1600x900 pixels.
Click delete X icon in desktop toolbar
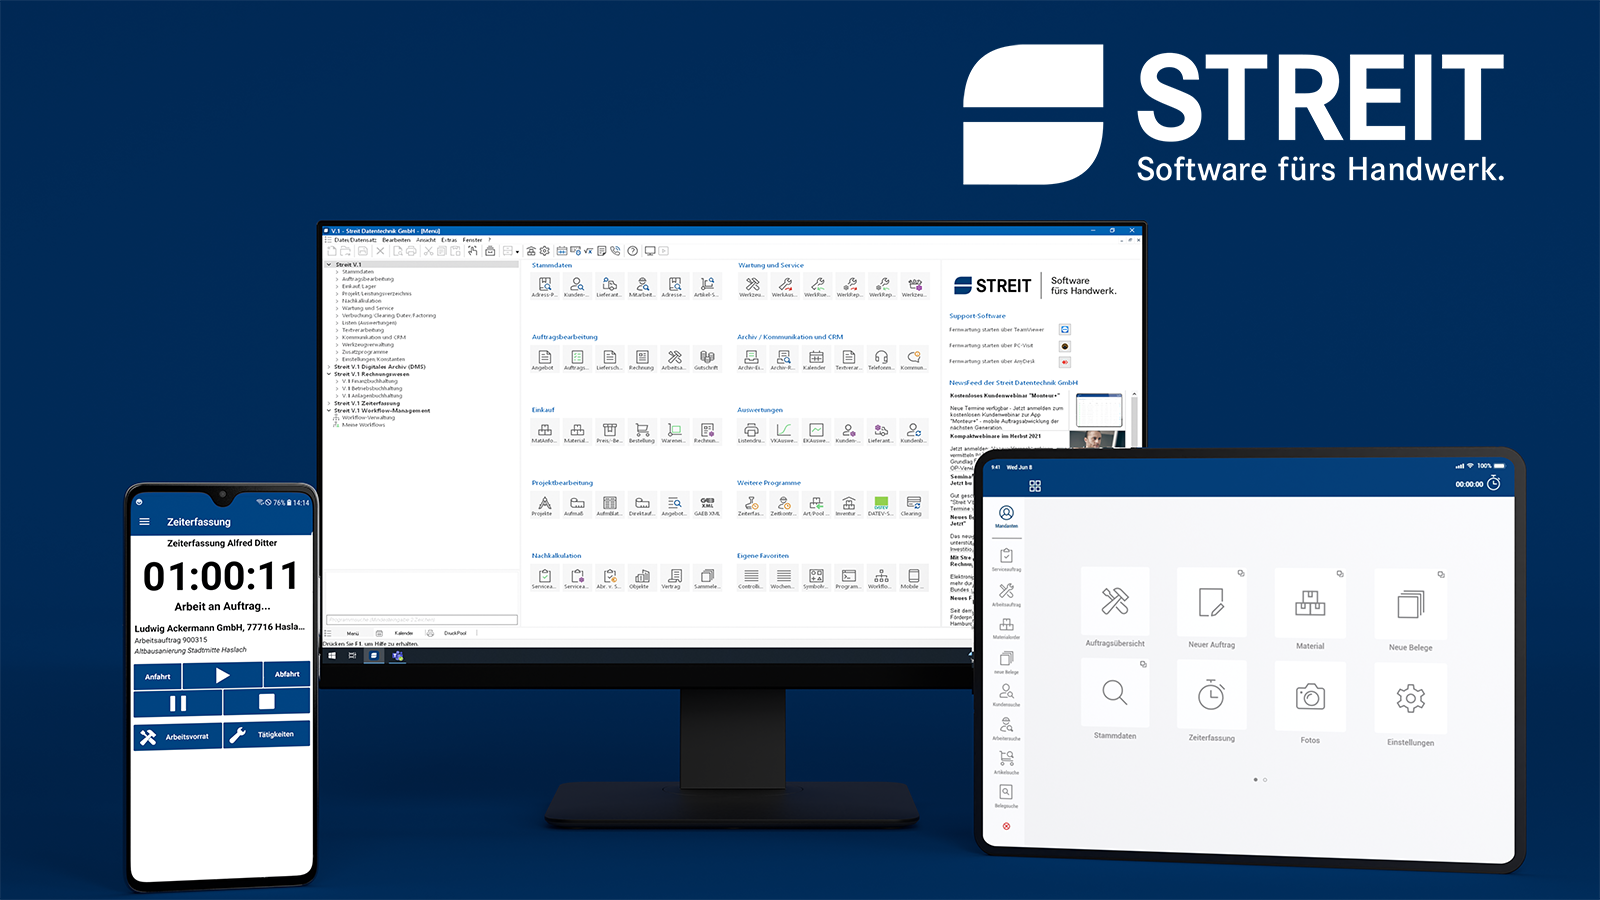(380, 251)
